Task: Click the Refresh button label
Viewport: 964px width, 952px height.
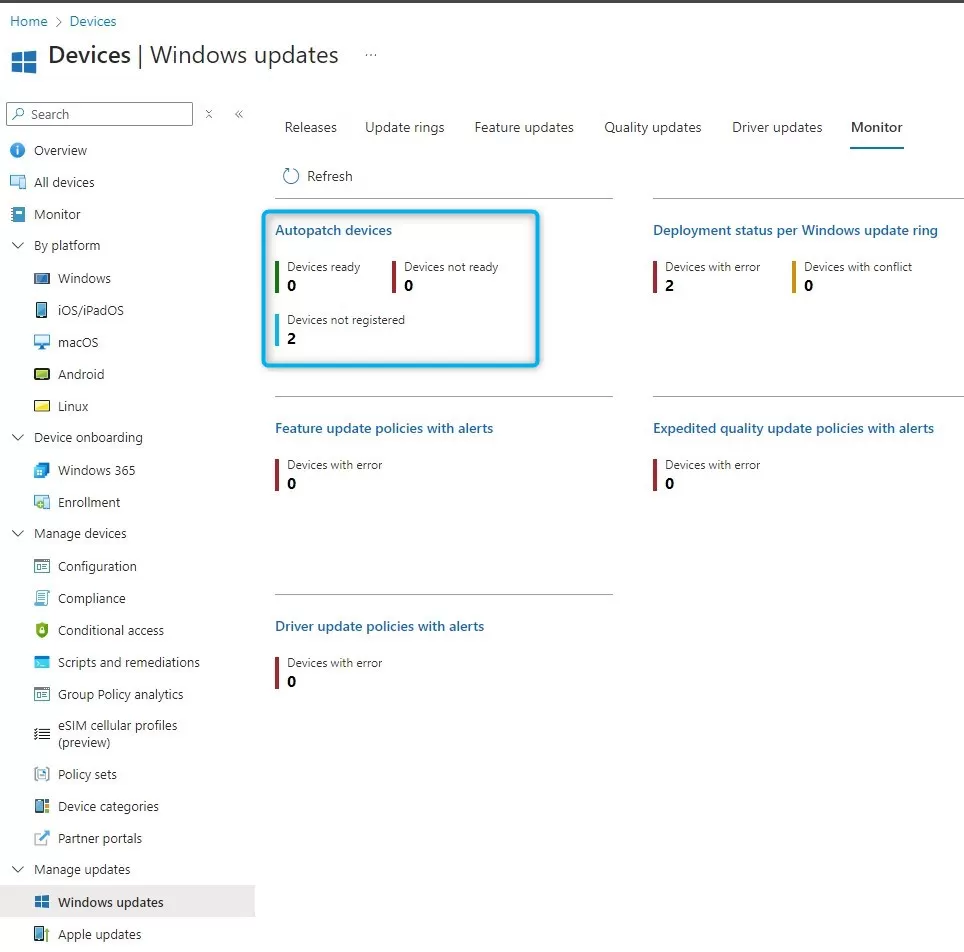Action: point(330,177)
